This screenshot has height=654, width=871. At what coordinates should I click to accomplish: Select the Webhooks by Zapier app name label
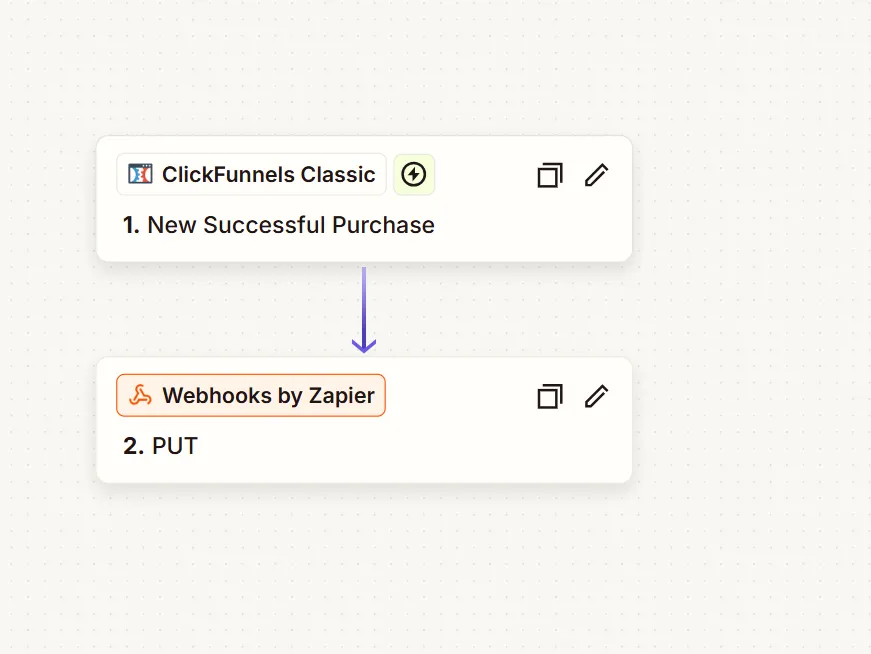268,396
